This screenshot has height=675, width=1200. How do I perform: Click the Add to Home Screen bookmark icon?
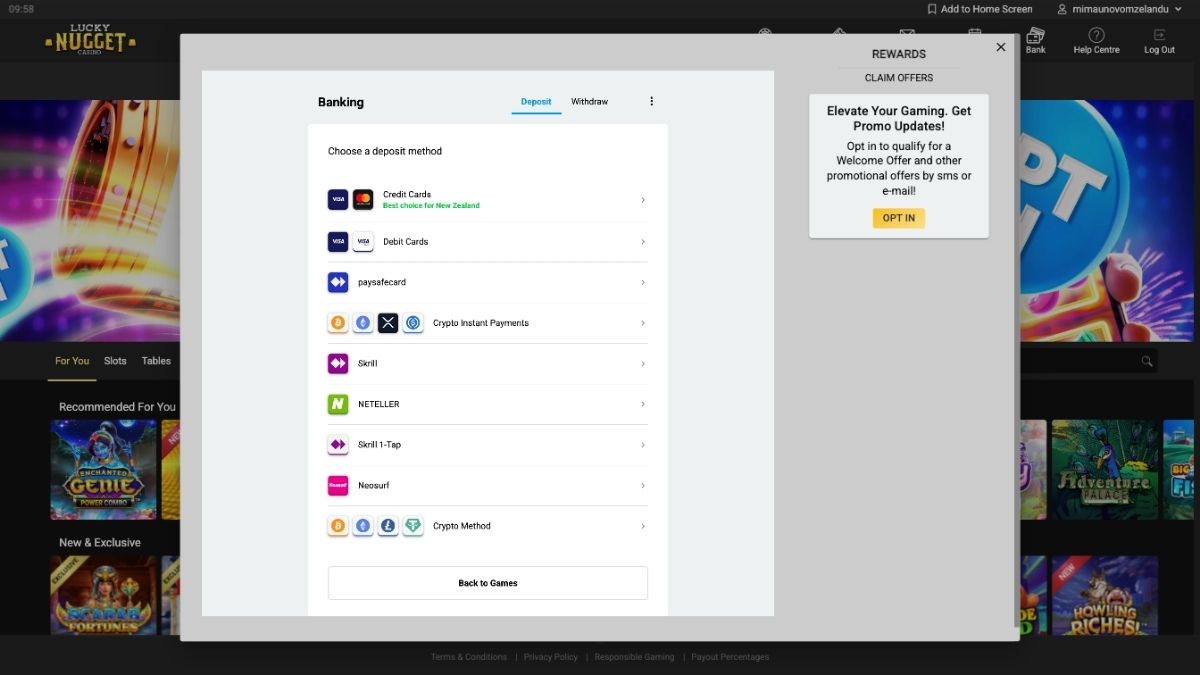pyautogui.click(x=932, y=9)
